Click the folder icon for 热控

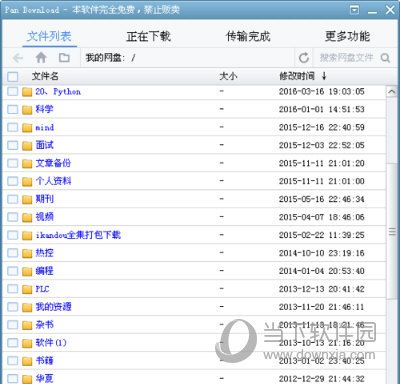pyautogui.click(x=27, y=254)
